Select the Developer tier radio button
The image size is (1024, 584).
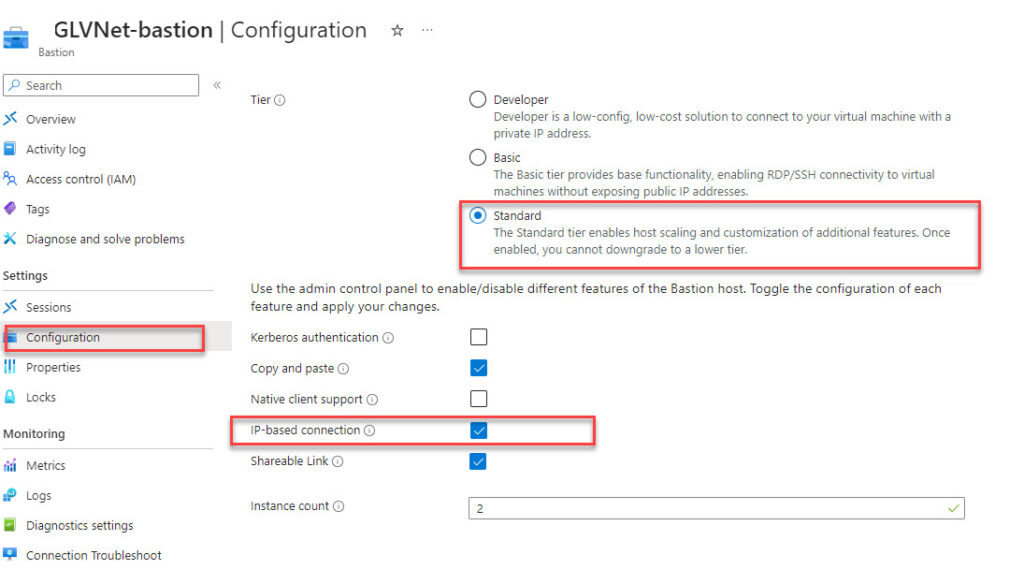point(478,100)
